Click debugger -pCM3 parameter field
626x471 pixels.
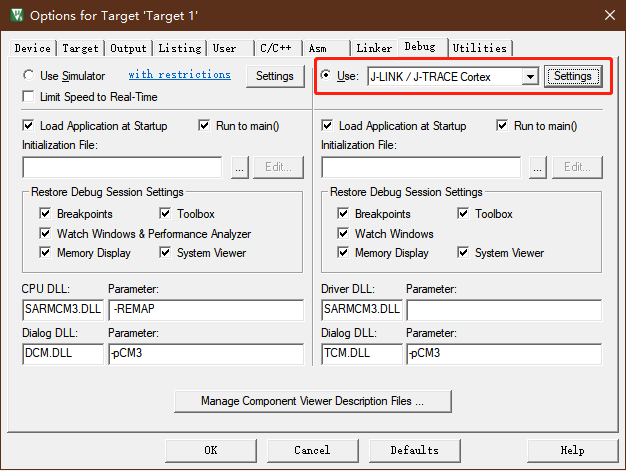click(504, 354)
